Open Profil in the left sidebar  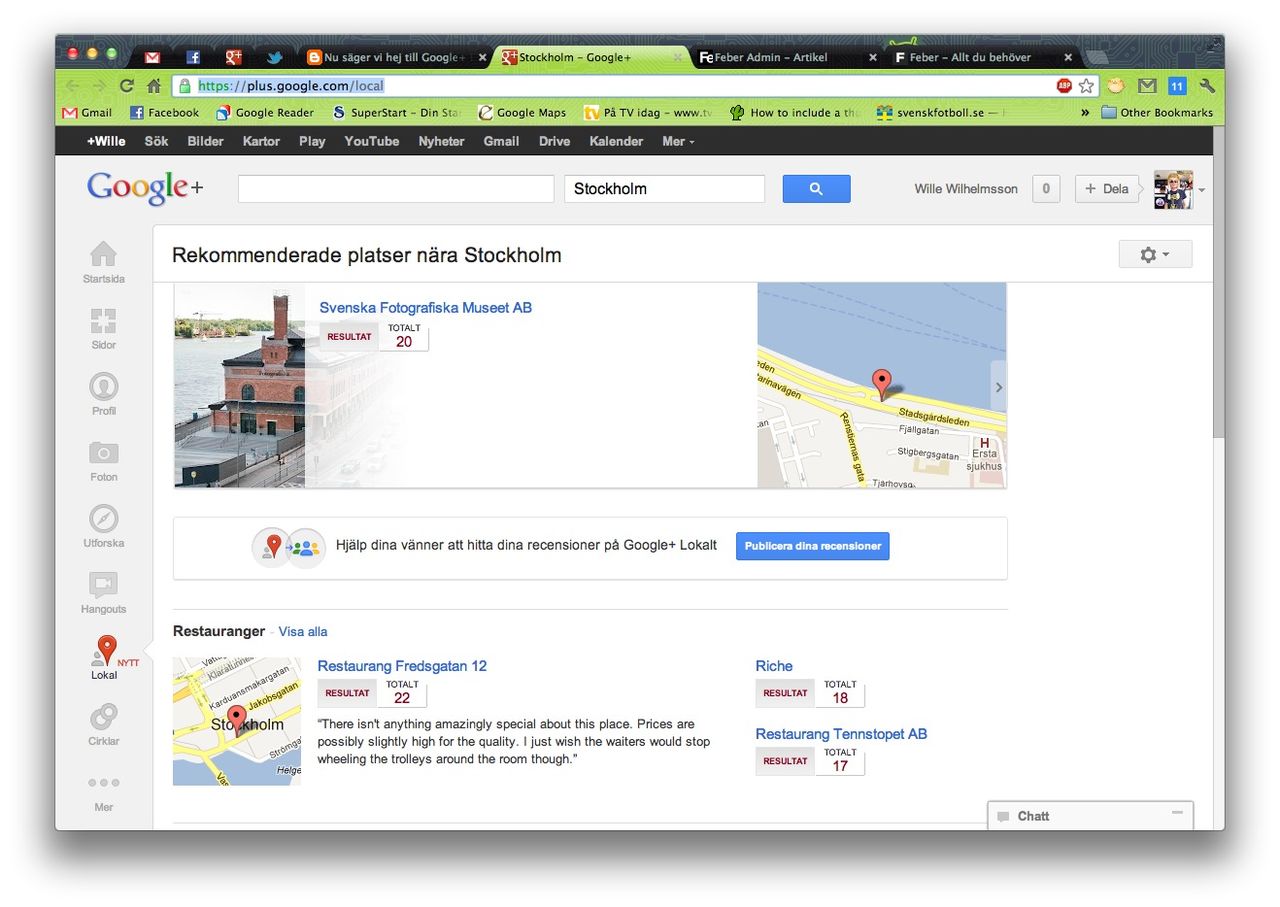pyautogui.click(x=104, y=395)
